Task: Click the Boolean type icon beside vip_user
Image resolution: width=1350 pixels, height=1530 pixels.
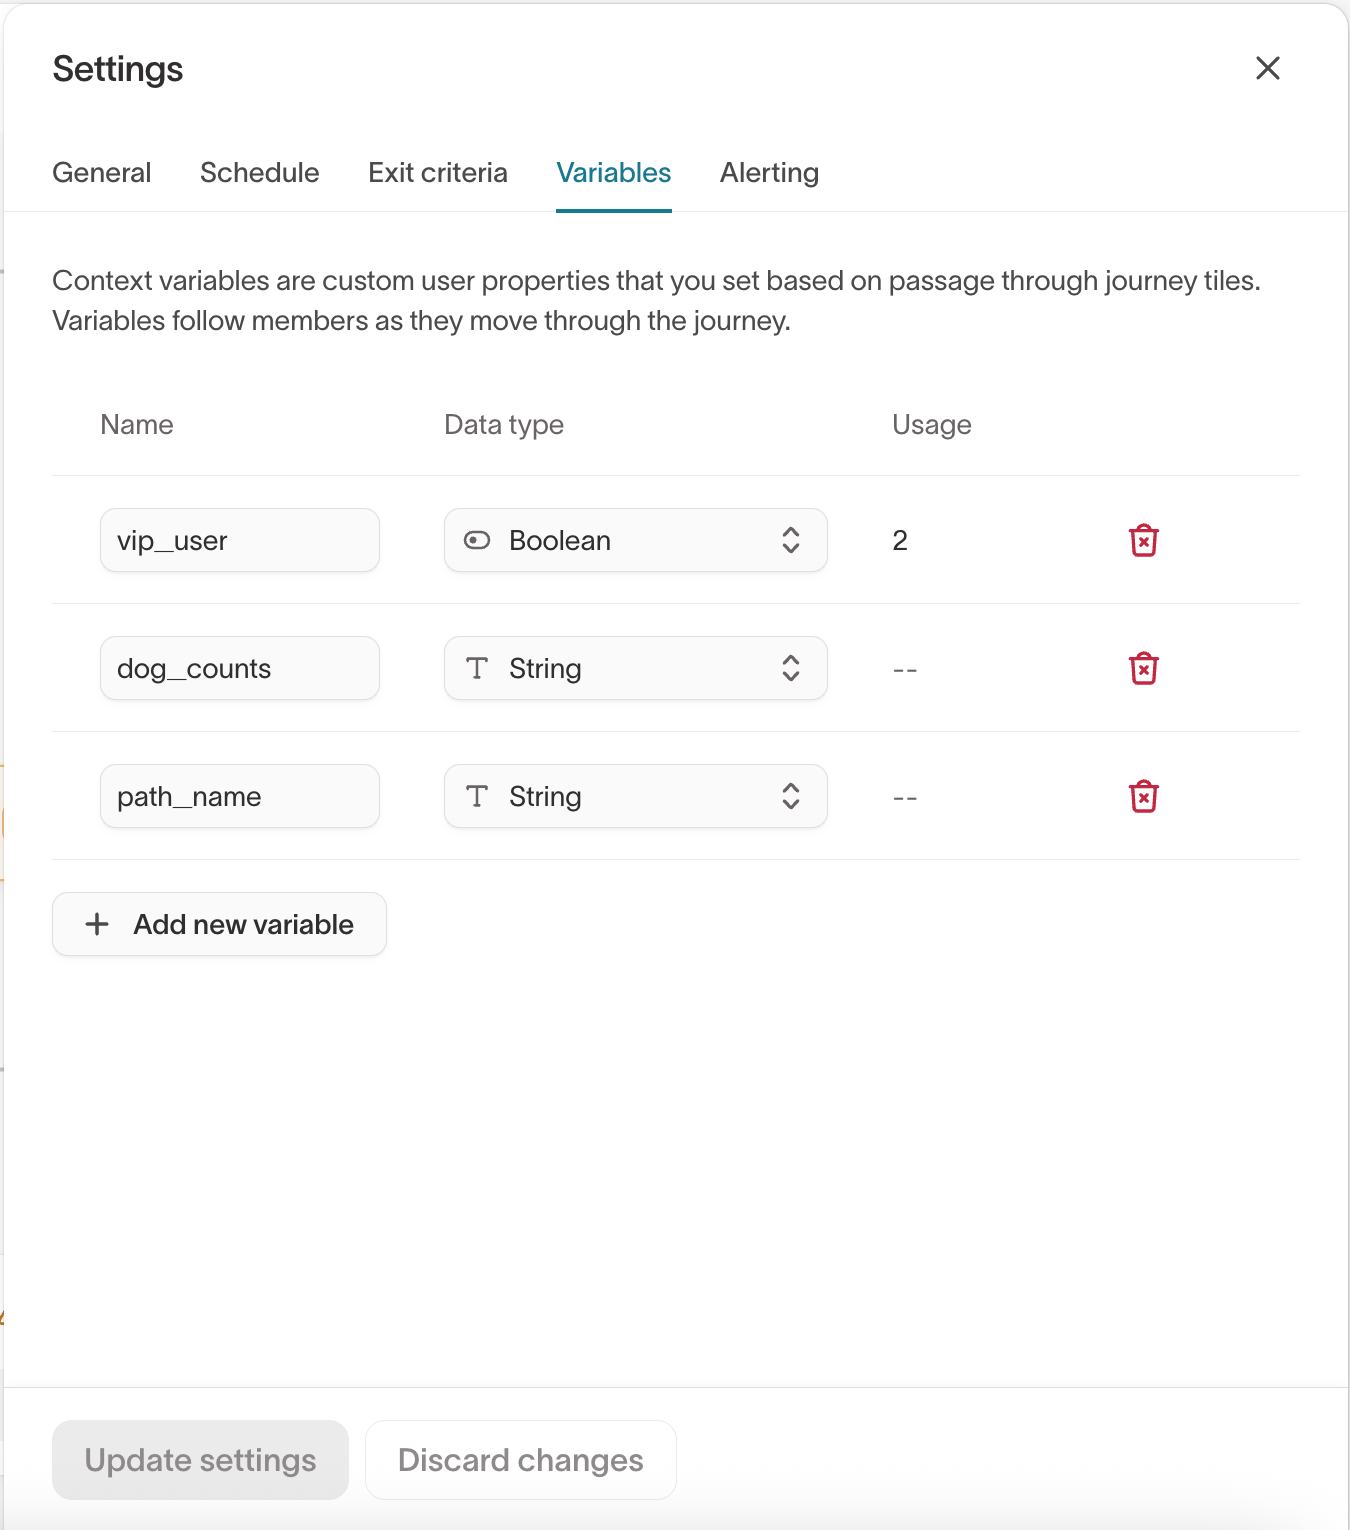Action: coord(477,540)
